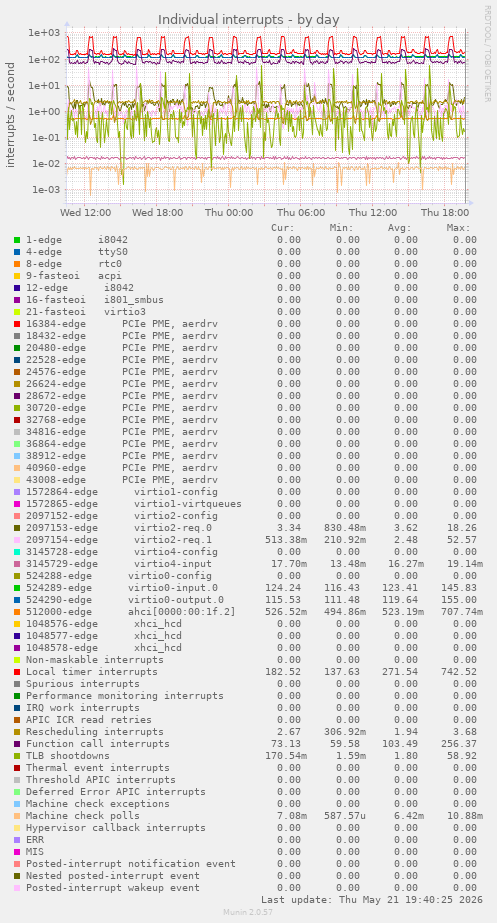Click the virtio2-req.1 pink legend swatch
The height and width of the screenshot is (923, 497).
(17, 540)
